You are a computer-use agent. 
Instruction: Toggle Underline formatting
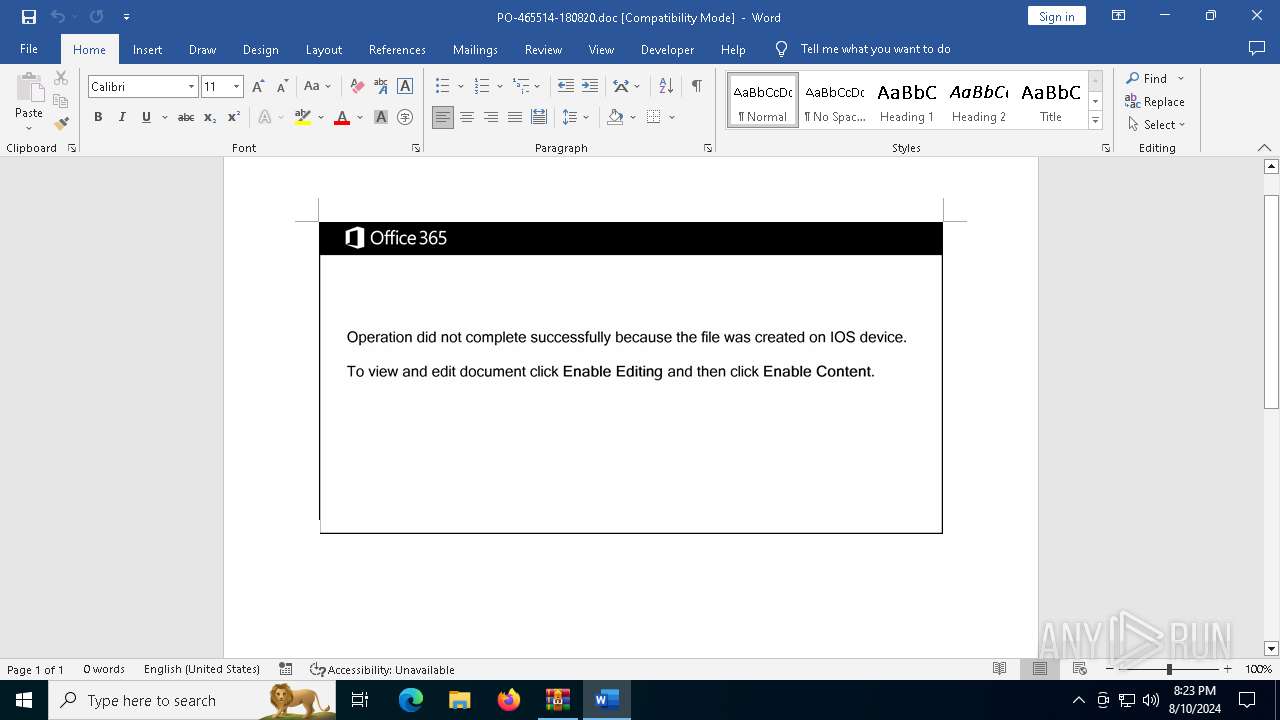[x=146, y=117]
